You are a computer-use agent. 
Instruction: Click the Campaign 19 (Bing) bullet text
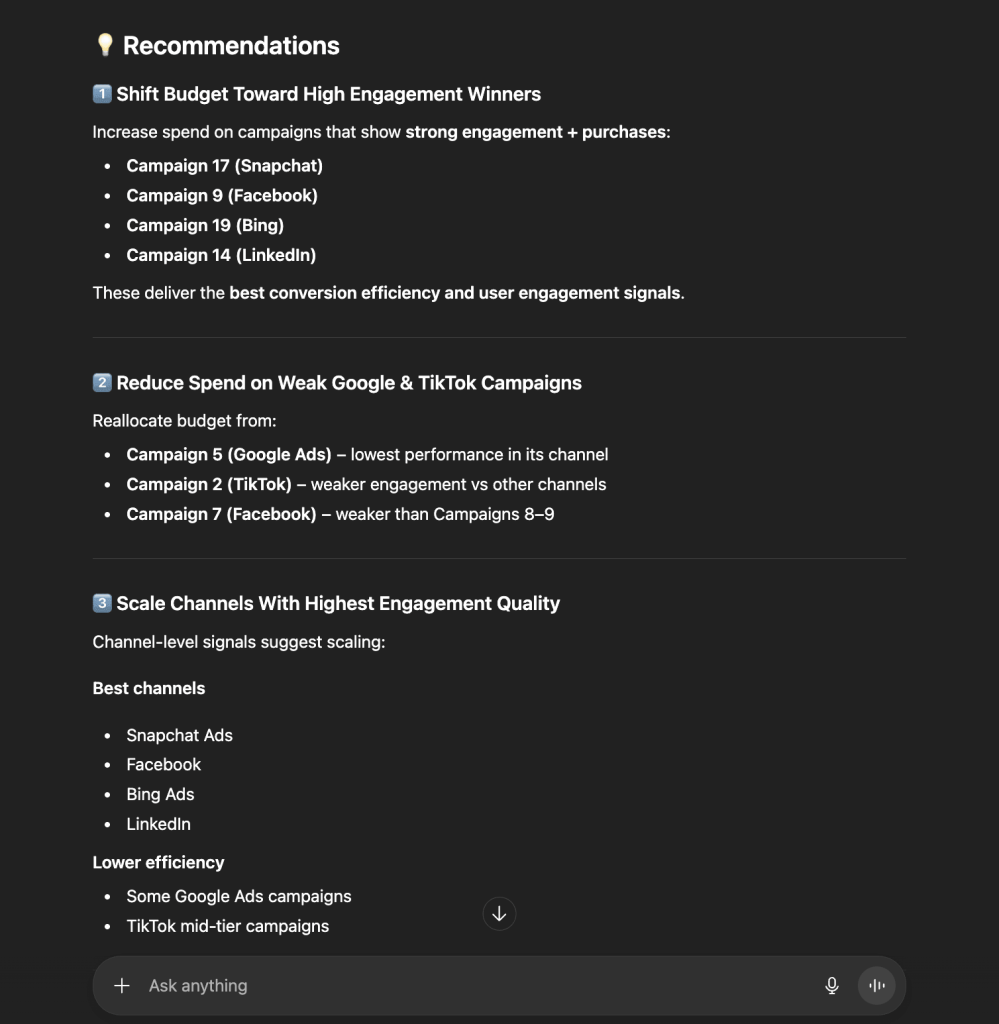tap(205, 225)
